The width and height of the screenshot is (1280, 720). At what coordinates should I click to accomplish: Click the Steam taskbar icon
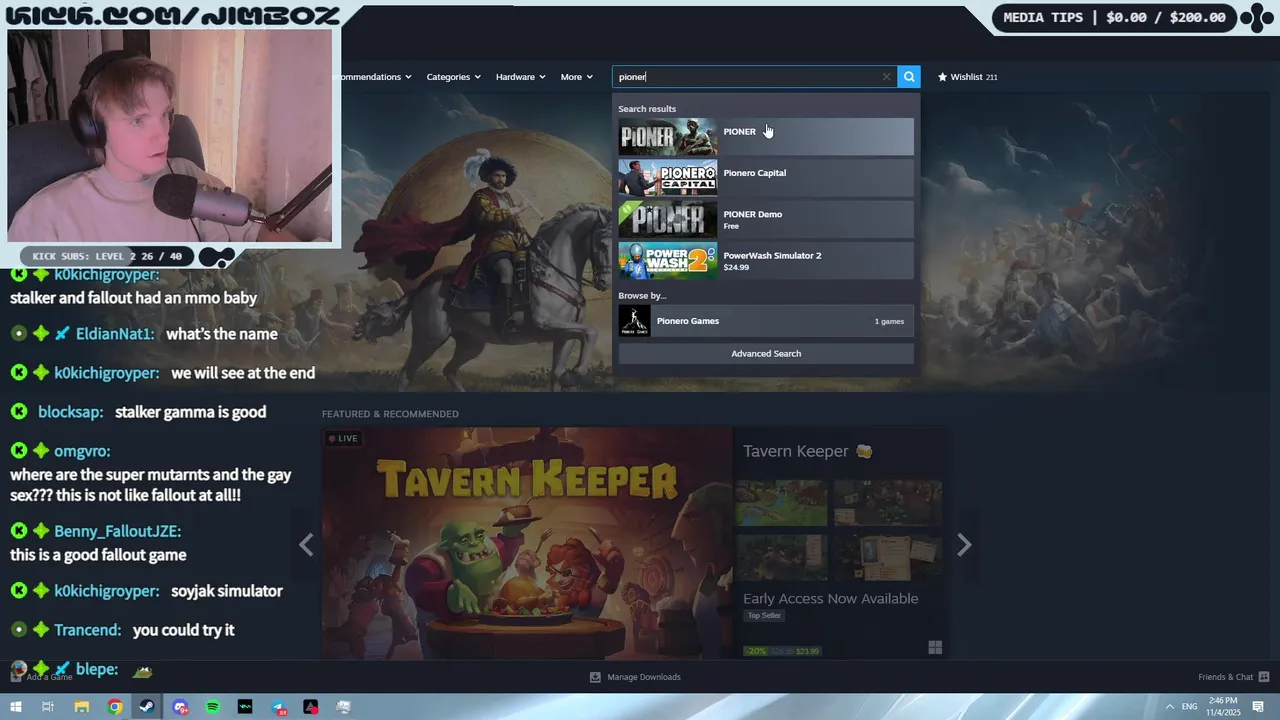pos(147,707)
